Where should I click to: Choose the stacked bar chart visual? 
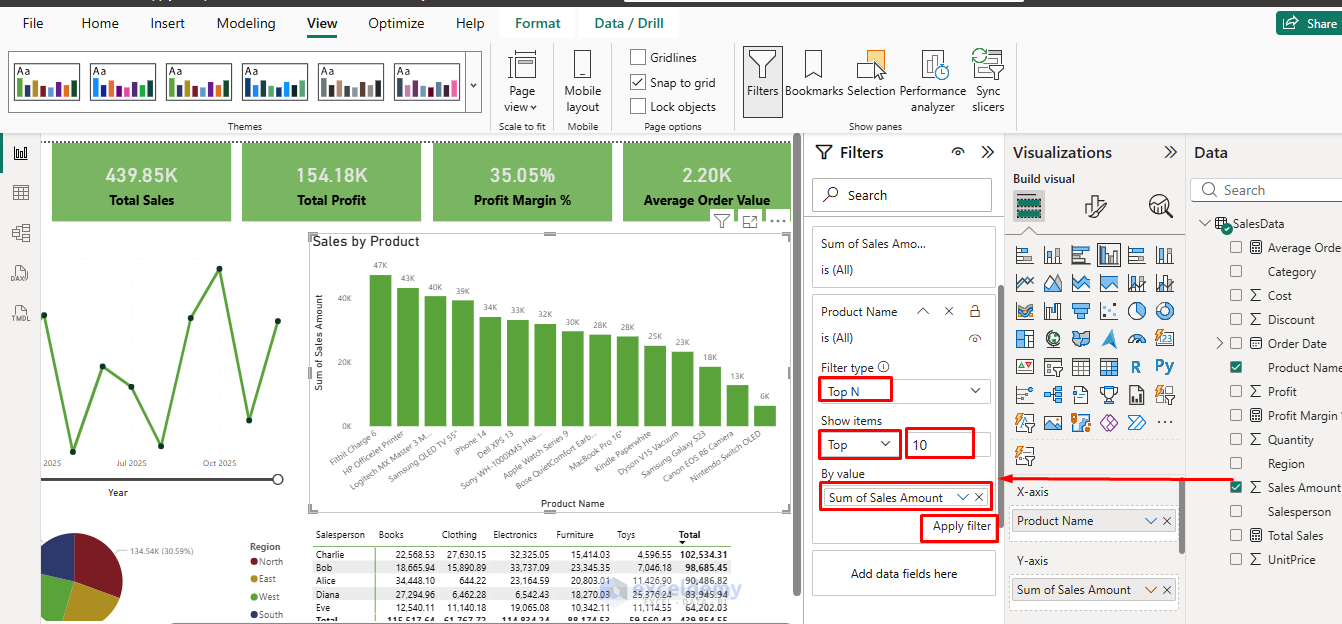(1024, 255)
